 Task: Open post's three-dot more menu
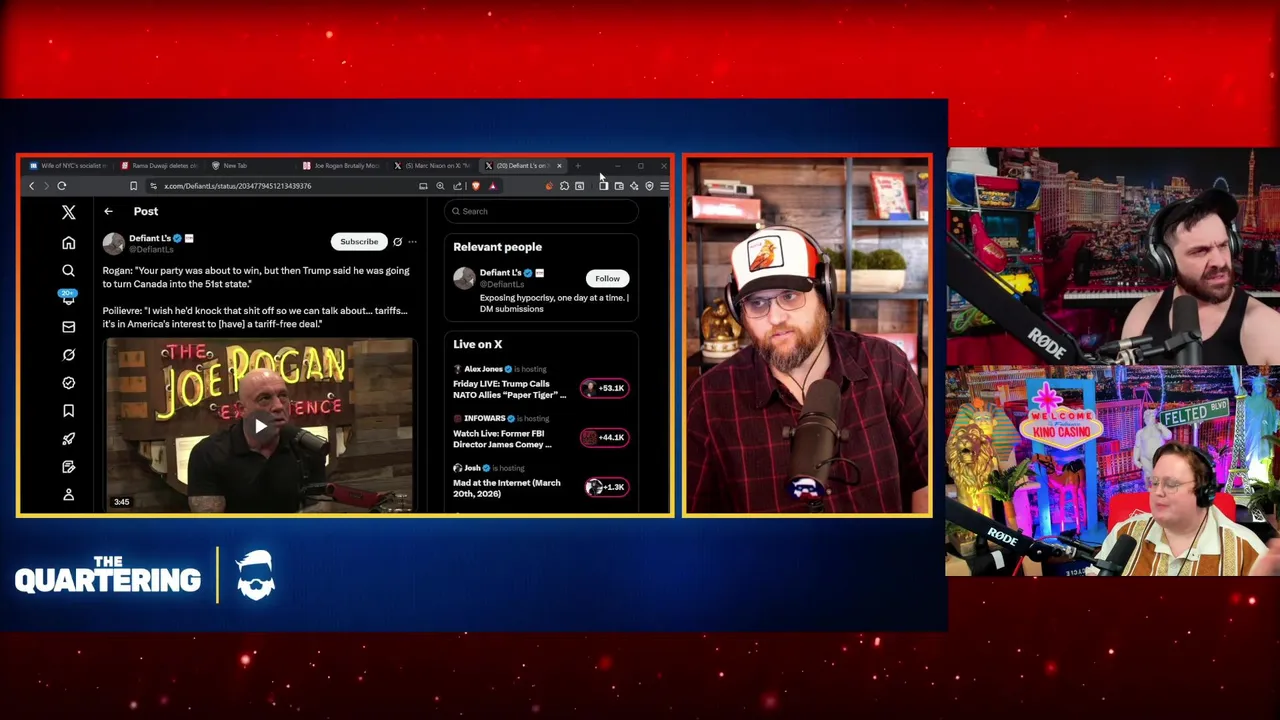[x=412, y=241]
